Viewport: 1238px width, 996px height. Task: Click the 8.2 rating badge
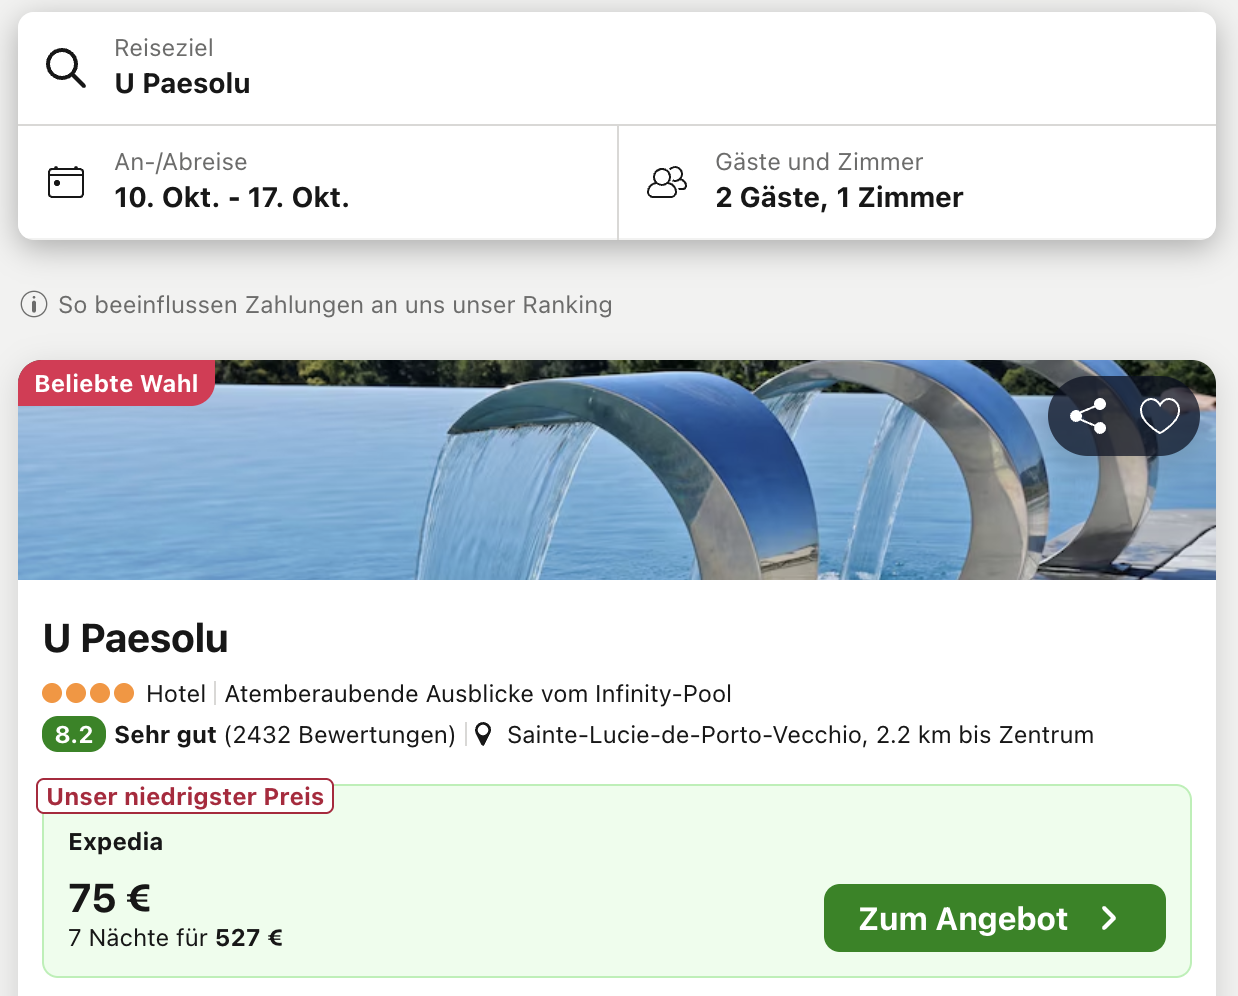[74, 735]
